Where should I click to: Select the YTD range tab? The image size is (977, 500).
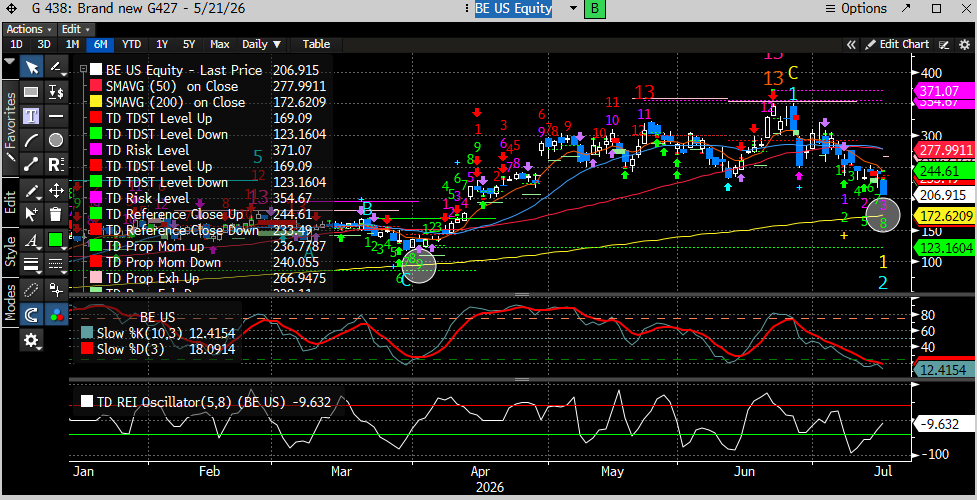tap(131, 44)
